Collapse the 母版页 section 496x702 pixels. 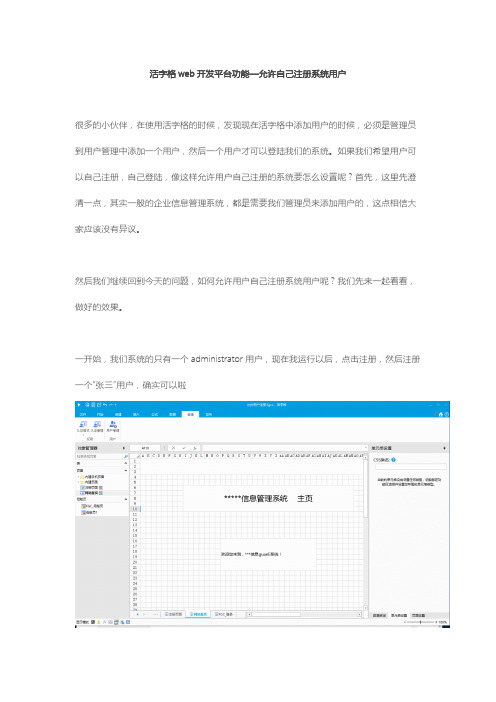tap(125, 499)
